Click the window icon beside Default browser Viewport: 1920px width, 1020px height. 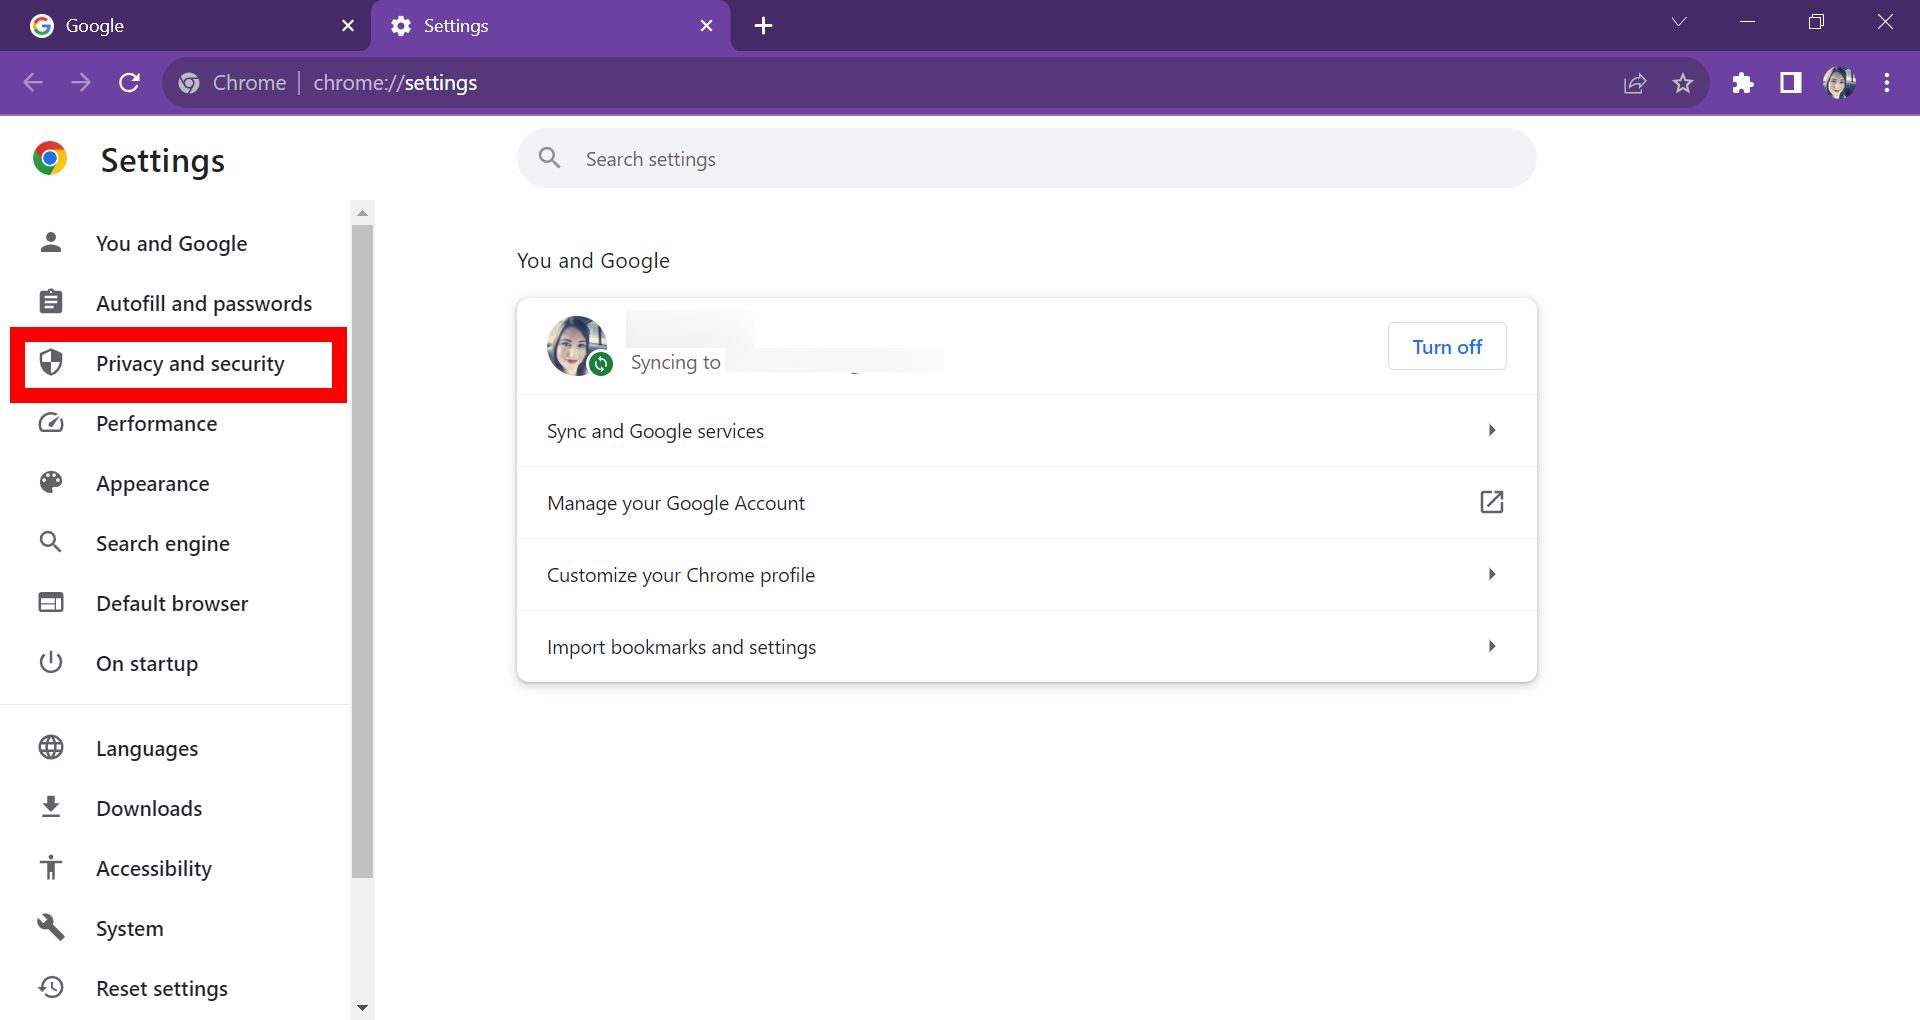[x=51, y=602]
